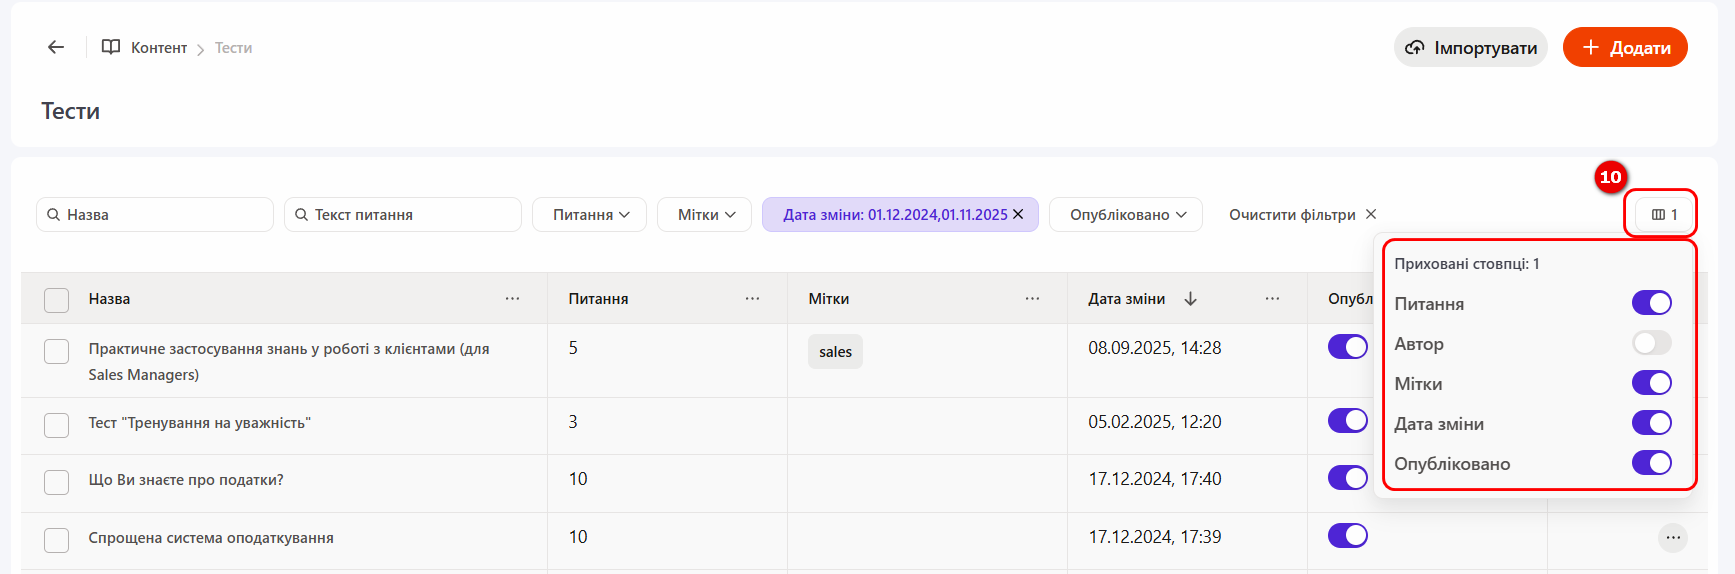This screenshot has width=1735, height=574.
Task: Remove the Дата зміни filter with X
Action: pyautogui.click(x=1018, y=214)
